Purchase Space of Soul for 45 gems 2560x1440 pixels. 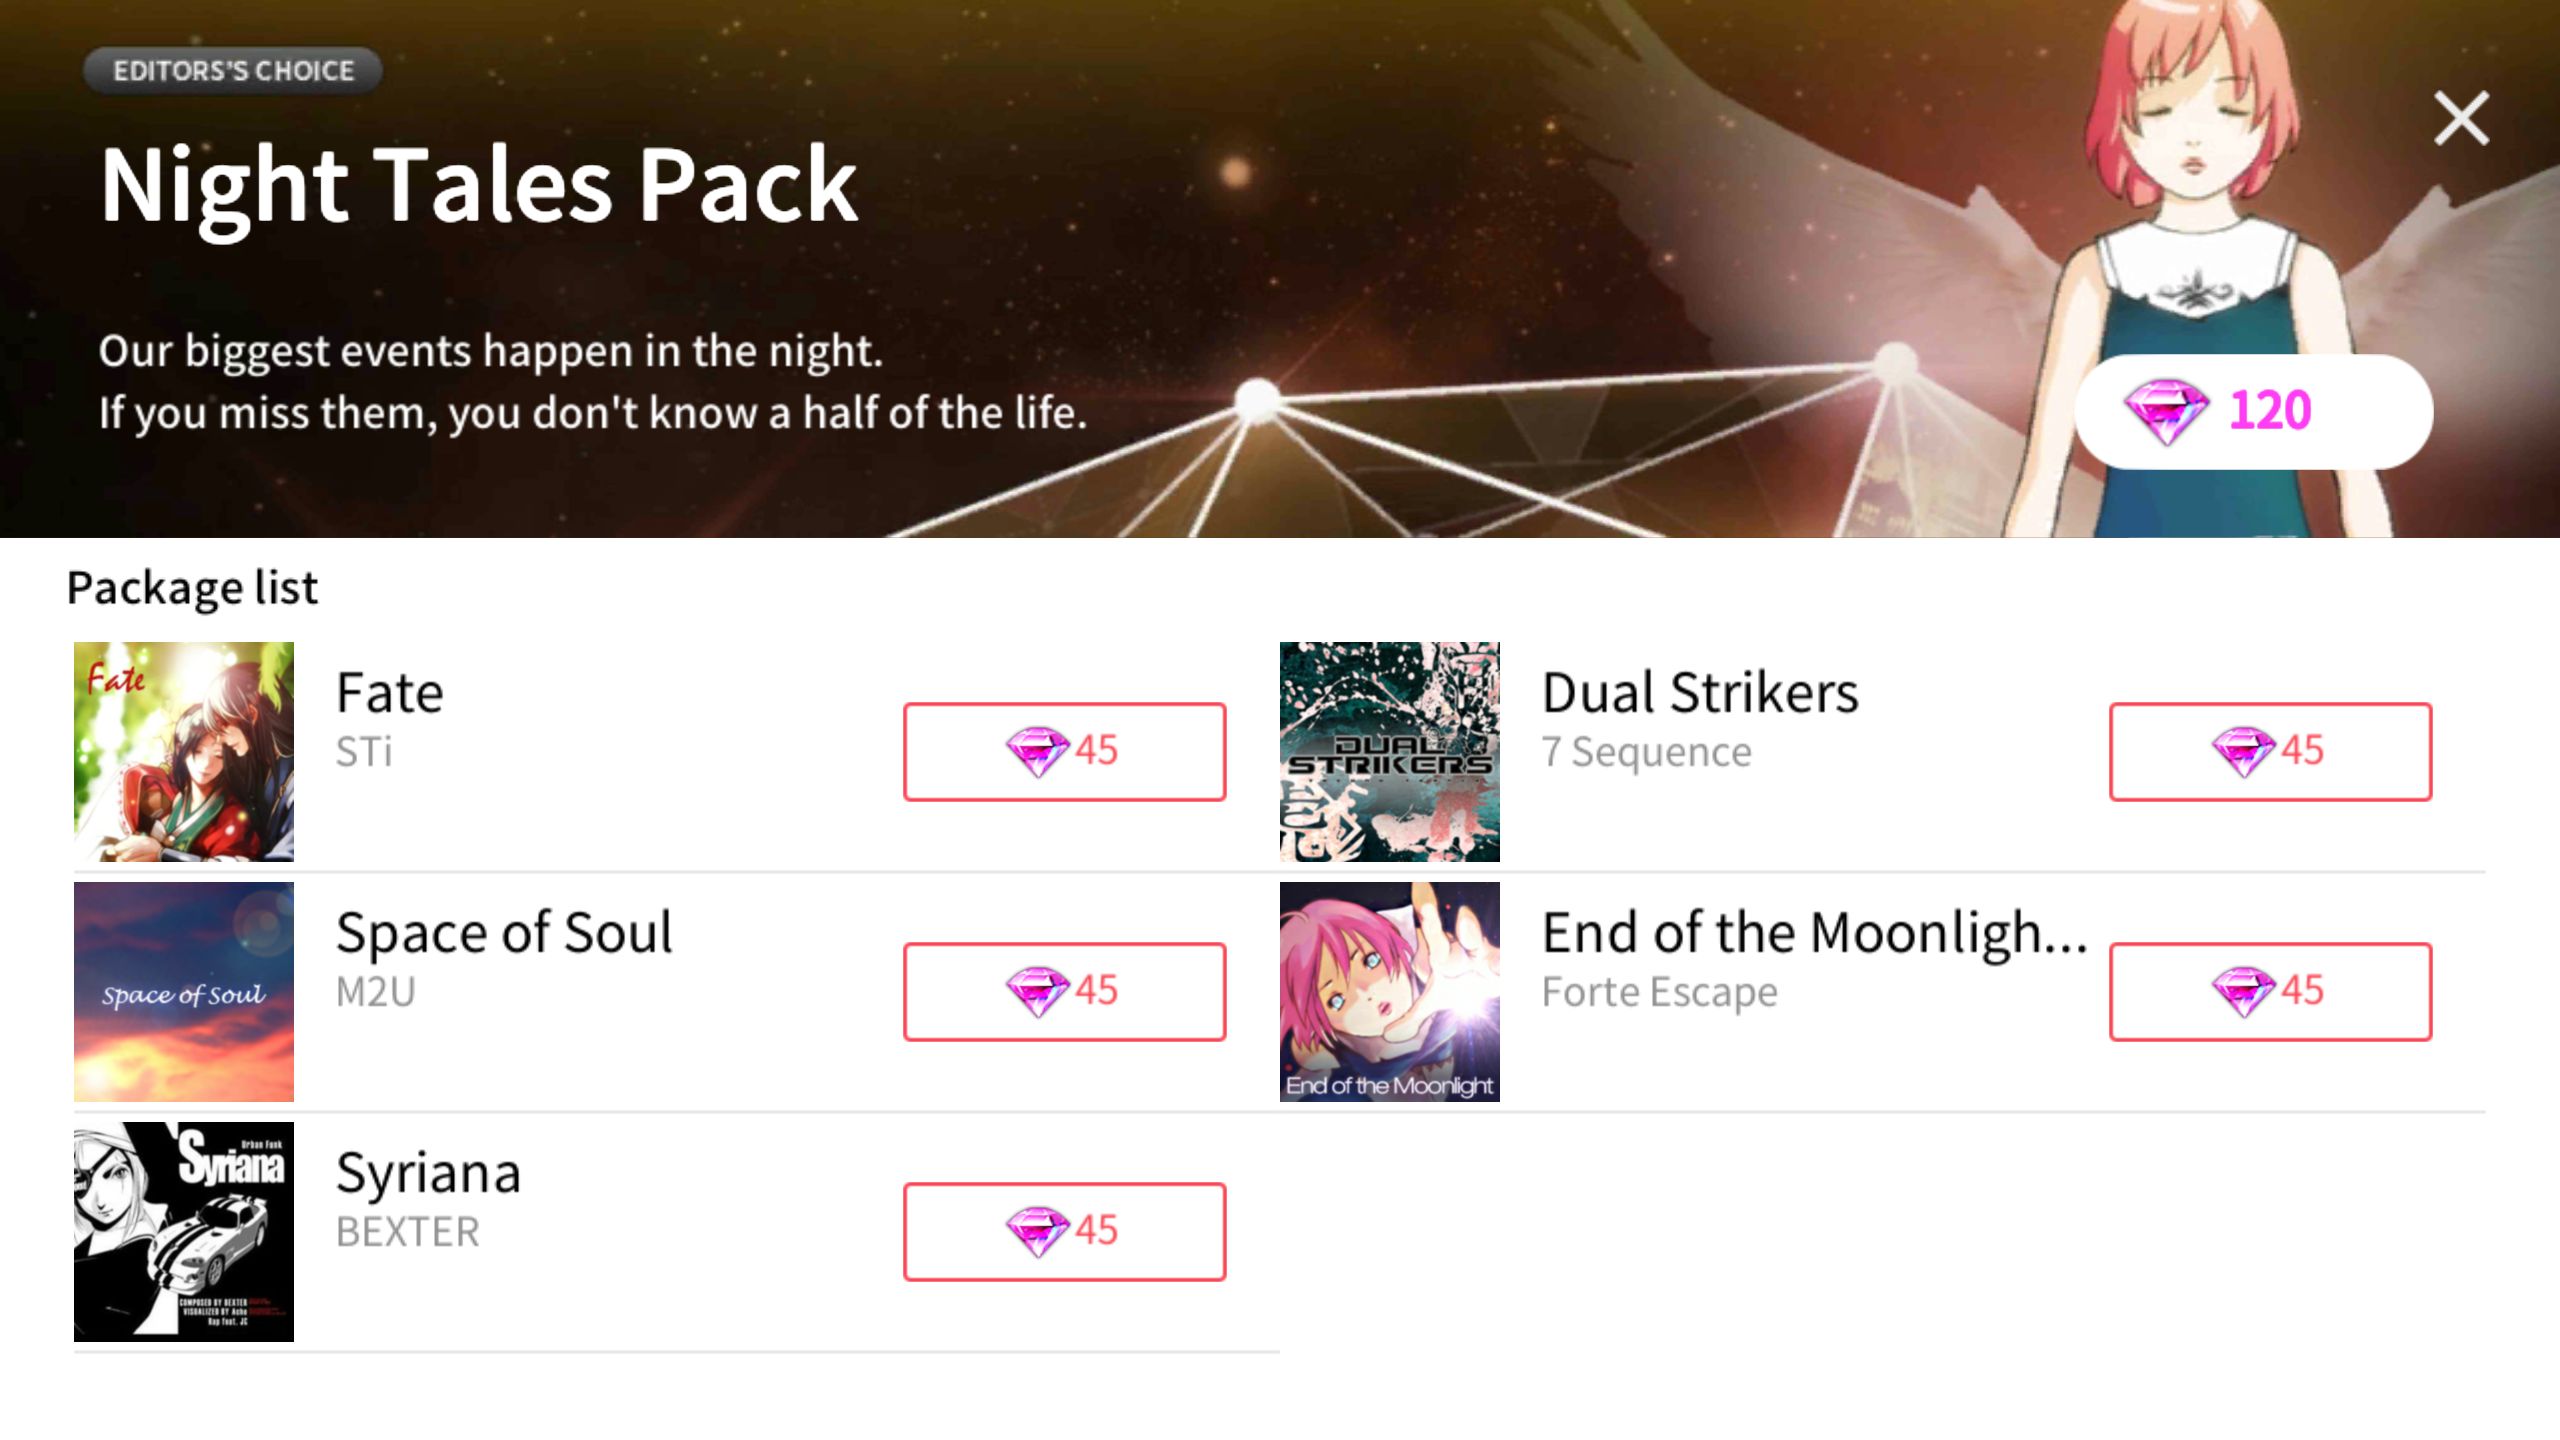coord(1064,991)
